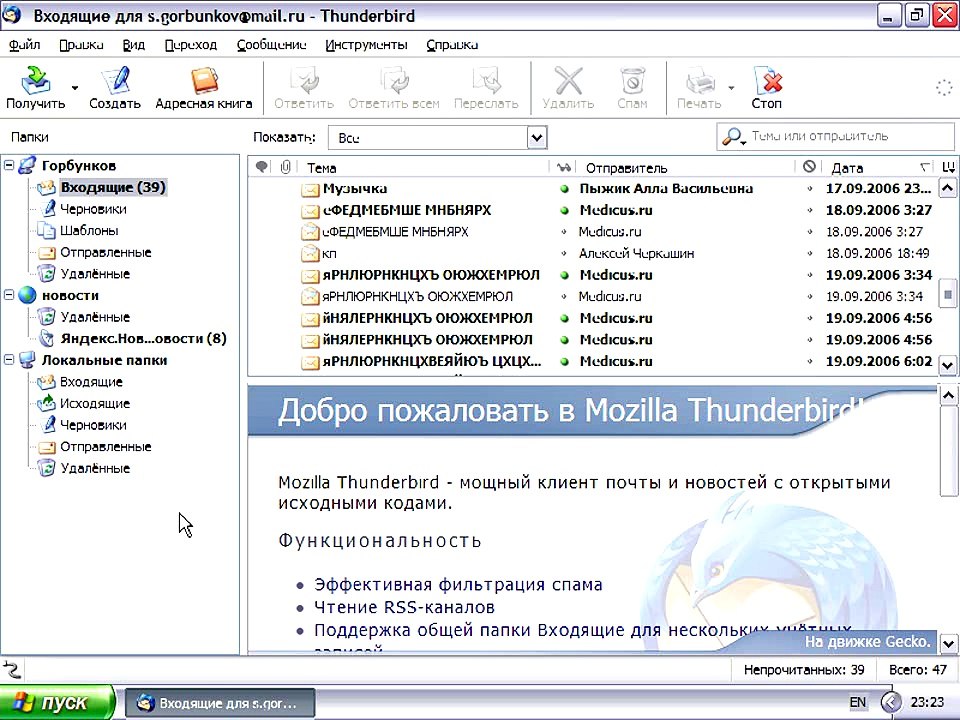Open the column picker button
The width and height of the screenshot is (960, 720).
(948, 167)
